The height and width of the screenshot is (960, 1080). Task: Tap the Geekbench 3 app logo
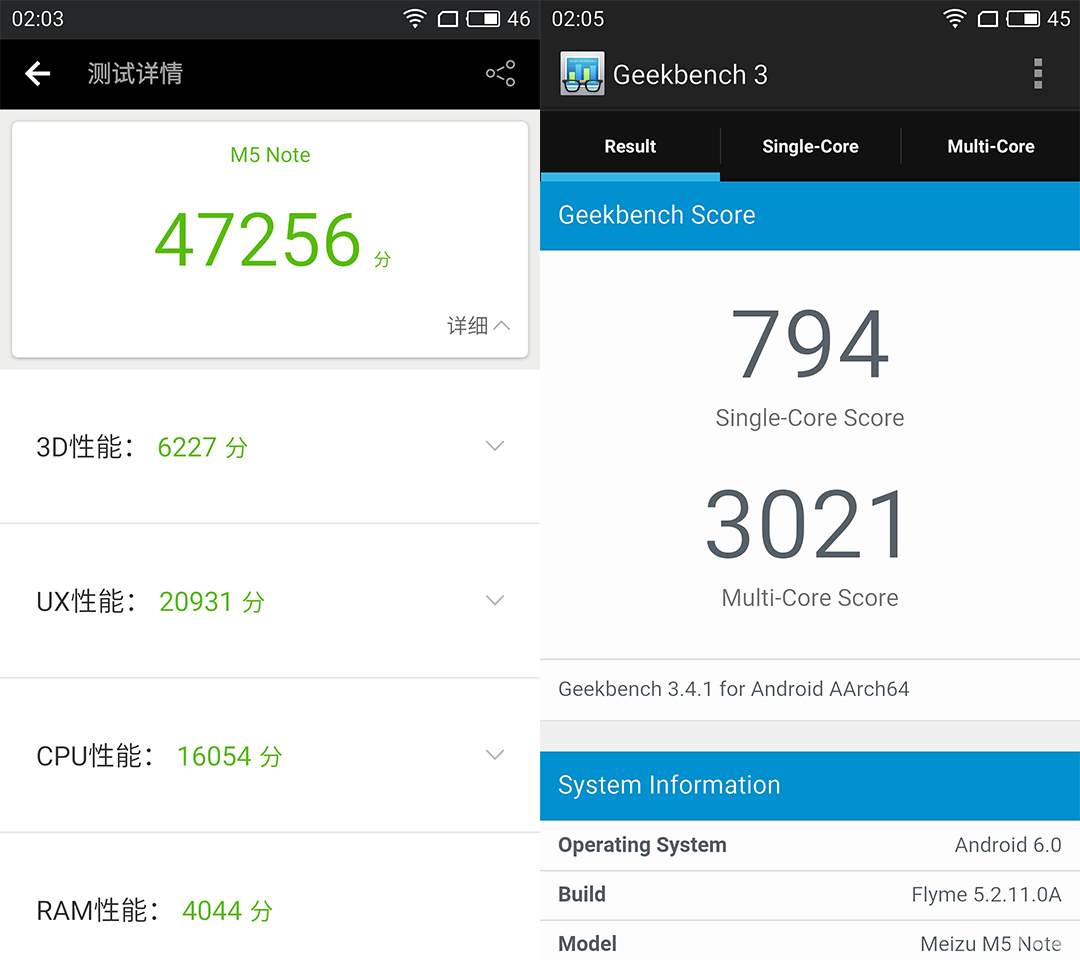click(x=582, y=74)
